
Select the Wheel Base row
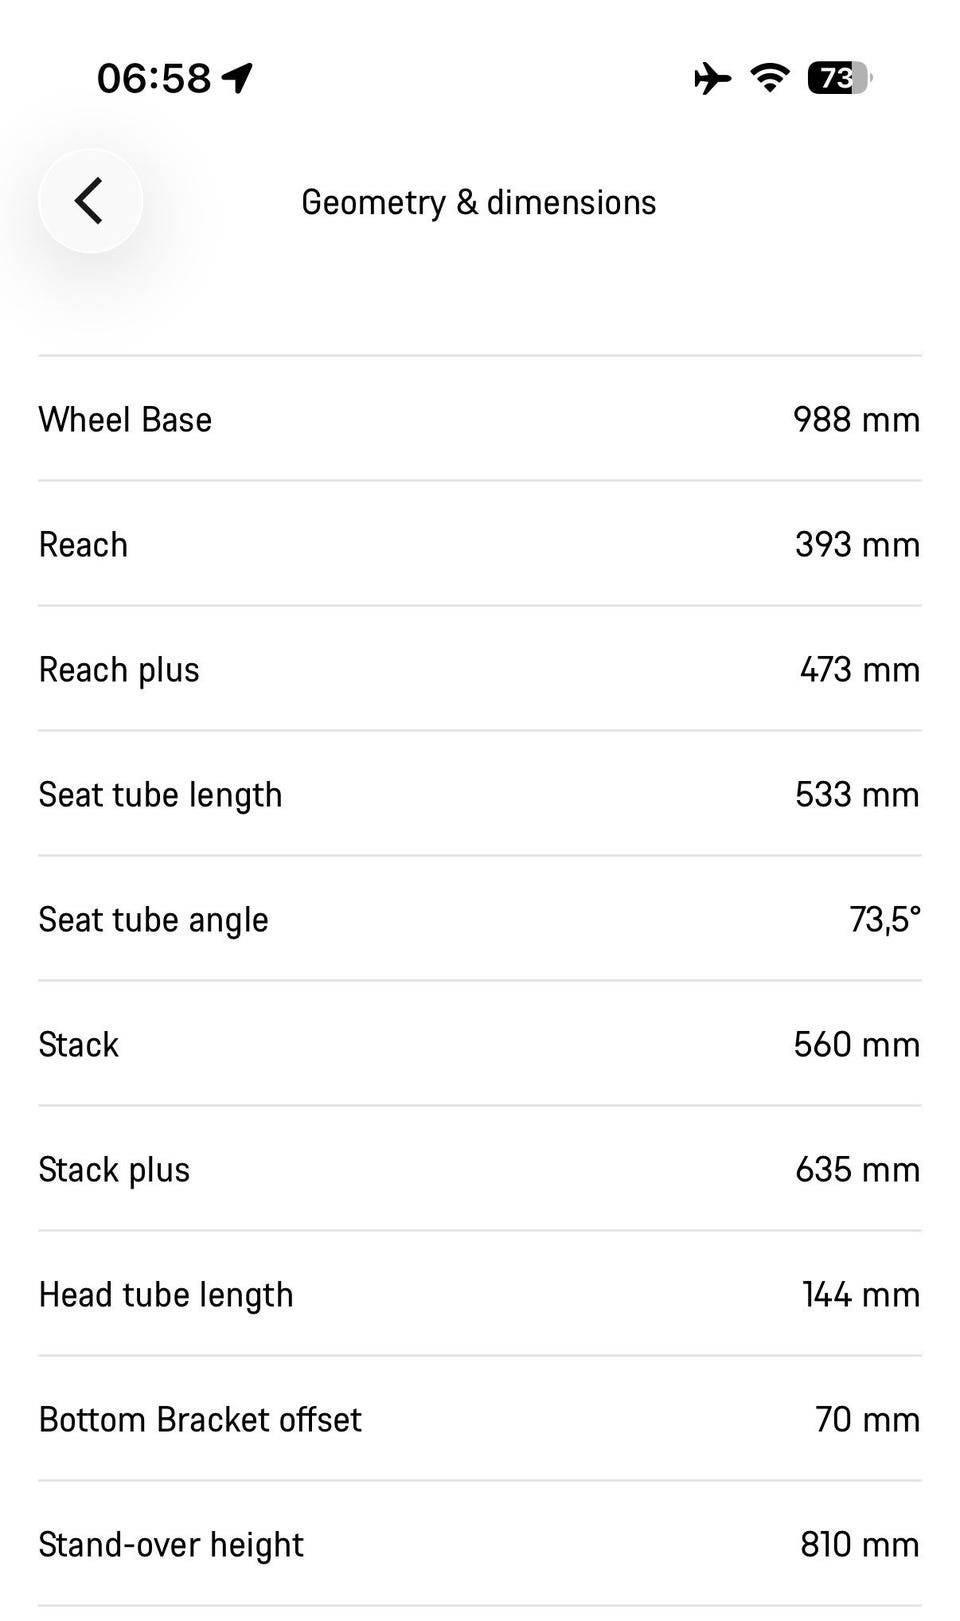[479, 419]
